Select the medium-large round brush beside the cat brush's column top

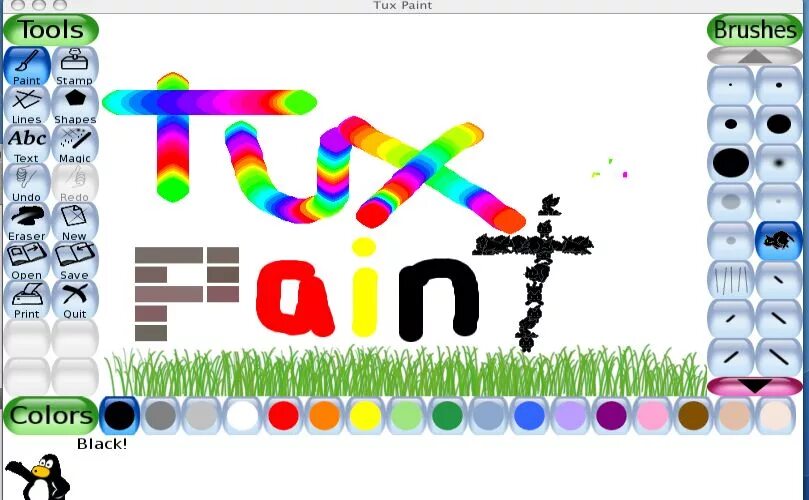(779, 124)
